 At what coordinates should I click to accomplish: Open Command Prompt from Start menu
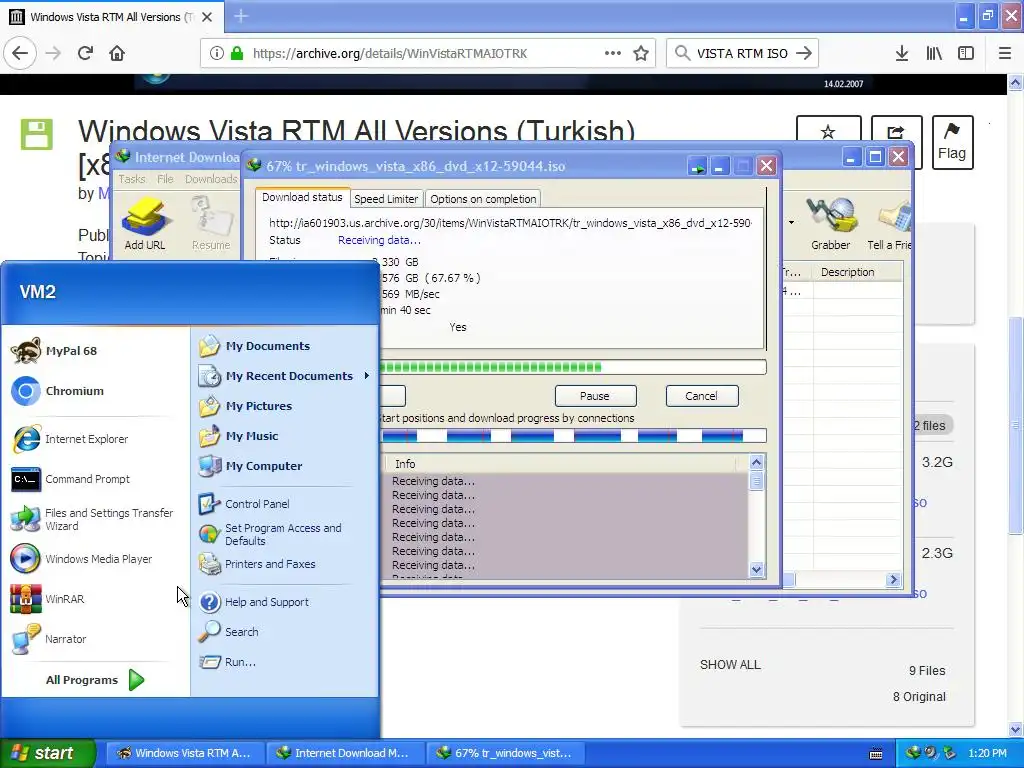coord(71,479)
